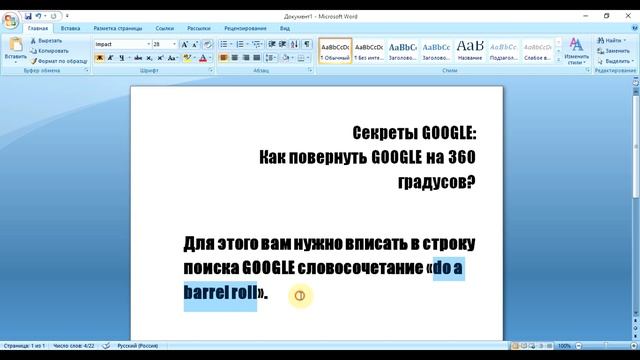The width and height of the screenshot is (640, 360).
Task: Apply bulleted list
Action: pyautogui.click(x=224, y=44)
